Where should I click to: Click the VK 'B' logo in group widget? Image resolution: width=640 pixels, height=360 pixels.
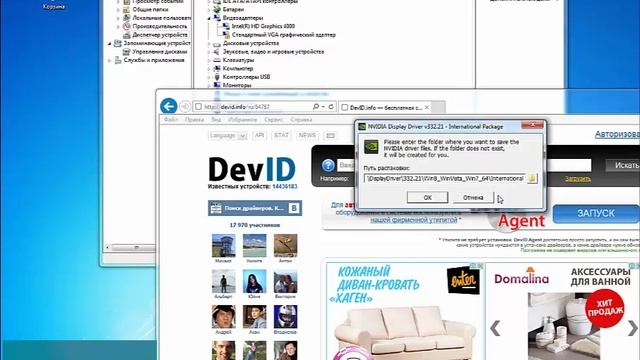point(293,208)
